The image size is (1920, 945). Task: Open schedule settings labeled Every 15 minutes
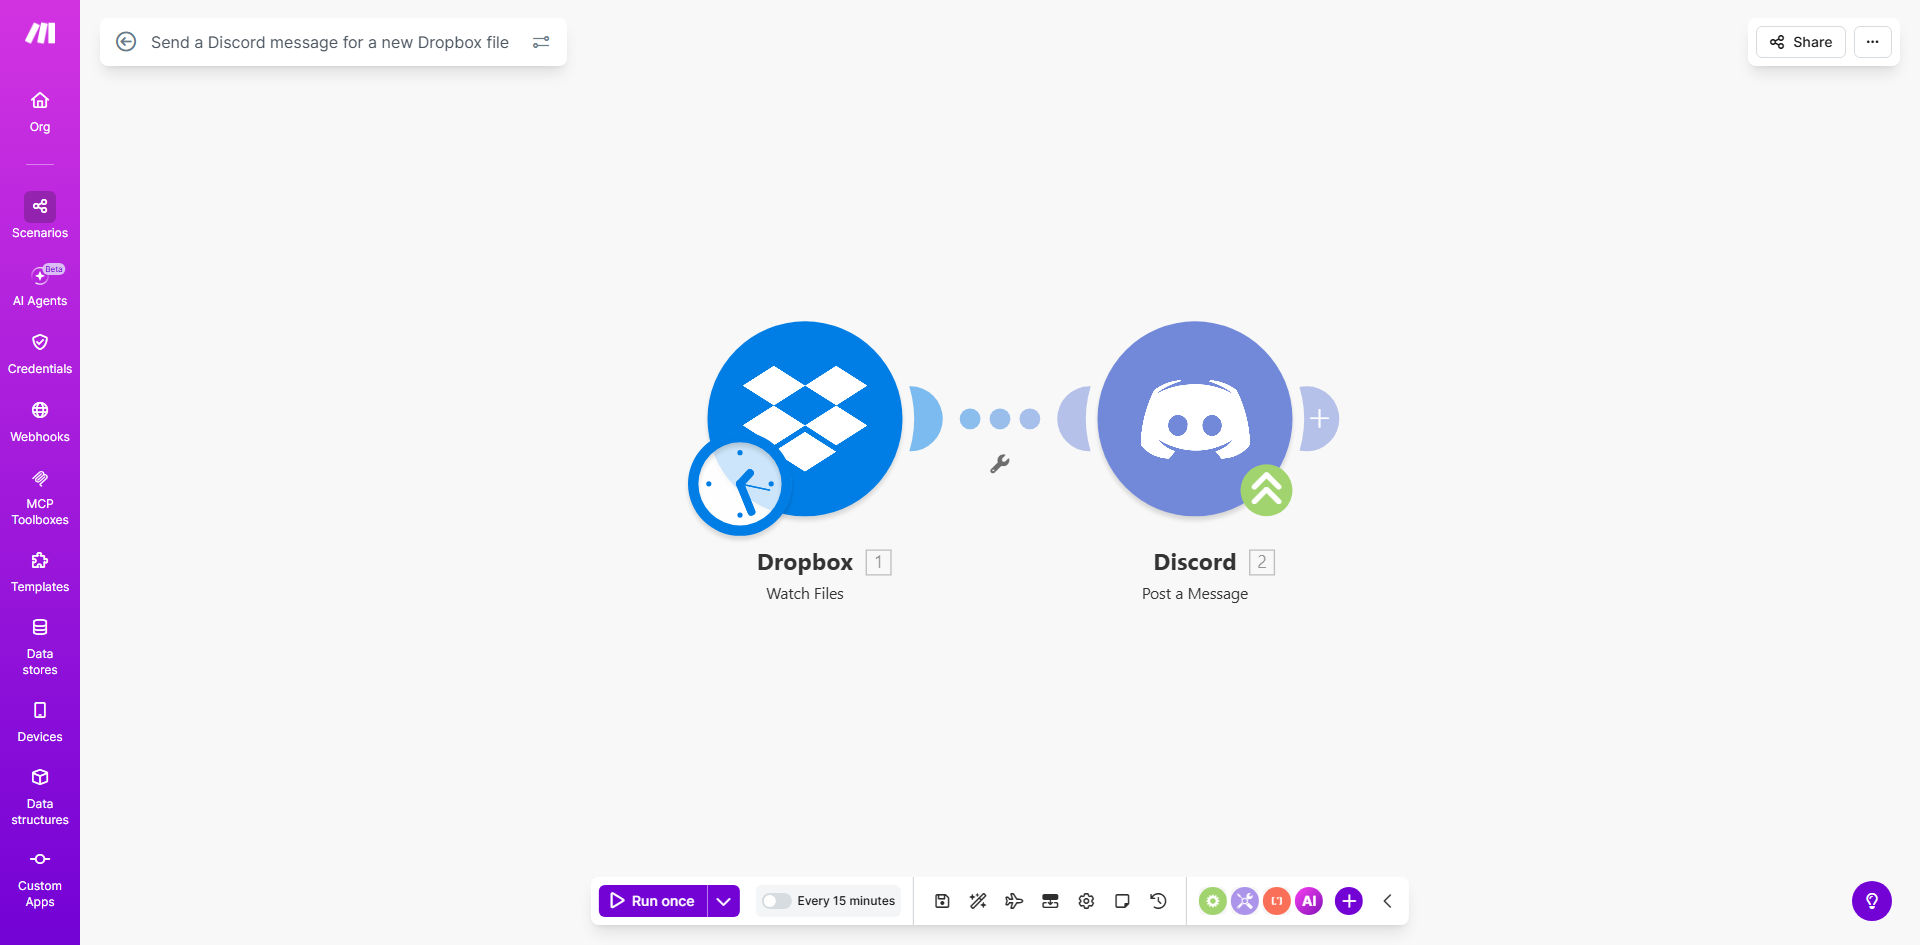coord(846,901)
